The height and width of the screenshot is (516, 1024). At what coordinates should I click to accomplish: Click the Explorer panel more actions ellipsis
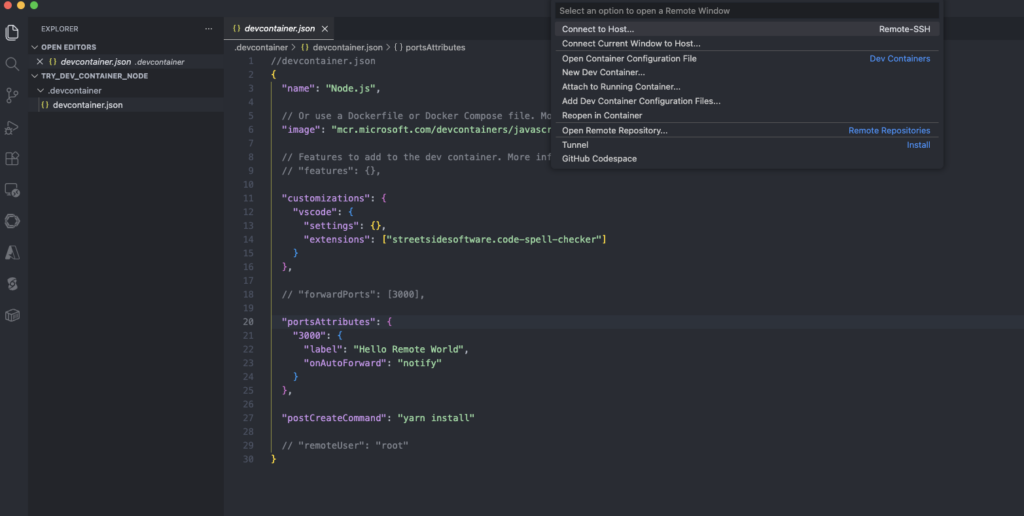(x=208, y=29)
